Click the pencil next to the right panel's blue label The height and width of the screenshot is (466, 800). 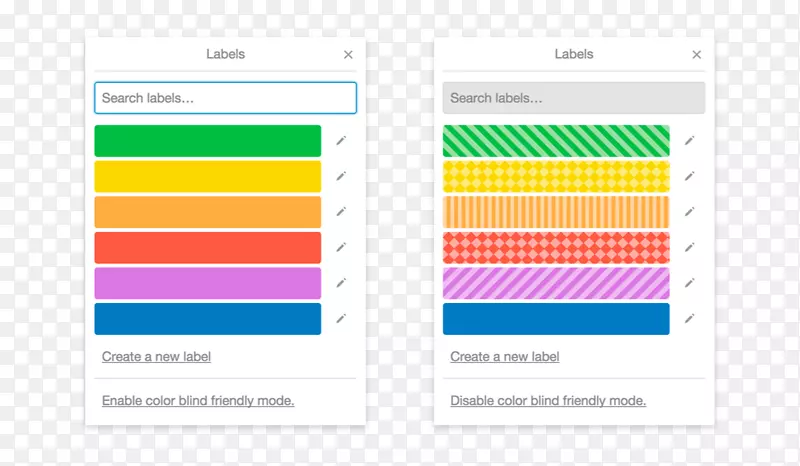coord(689,319)
